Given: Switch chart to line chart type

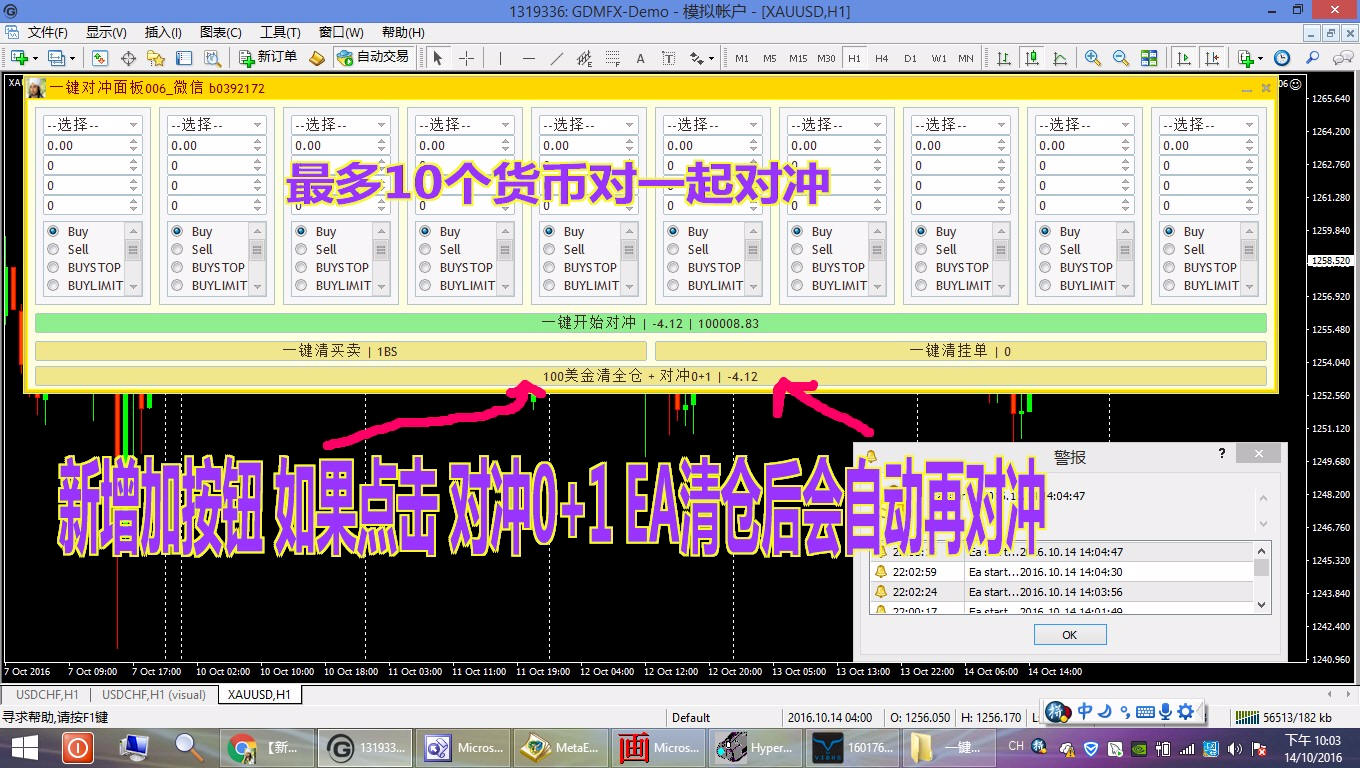Looking at the screenshot, I should [1059, 58].
